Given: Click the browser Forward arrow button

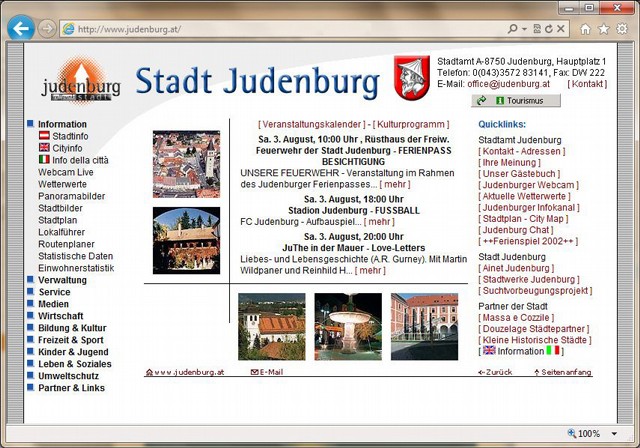Looking at the screenshot, I should click(x=47, y=29).
